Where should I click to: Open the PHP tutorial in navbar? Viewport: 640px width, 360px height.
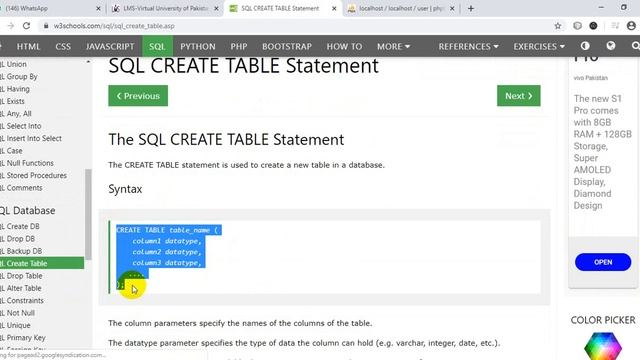239,46
